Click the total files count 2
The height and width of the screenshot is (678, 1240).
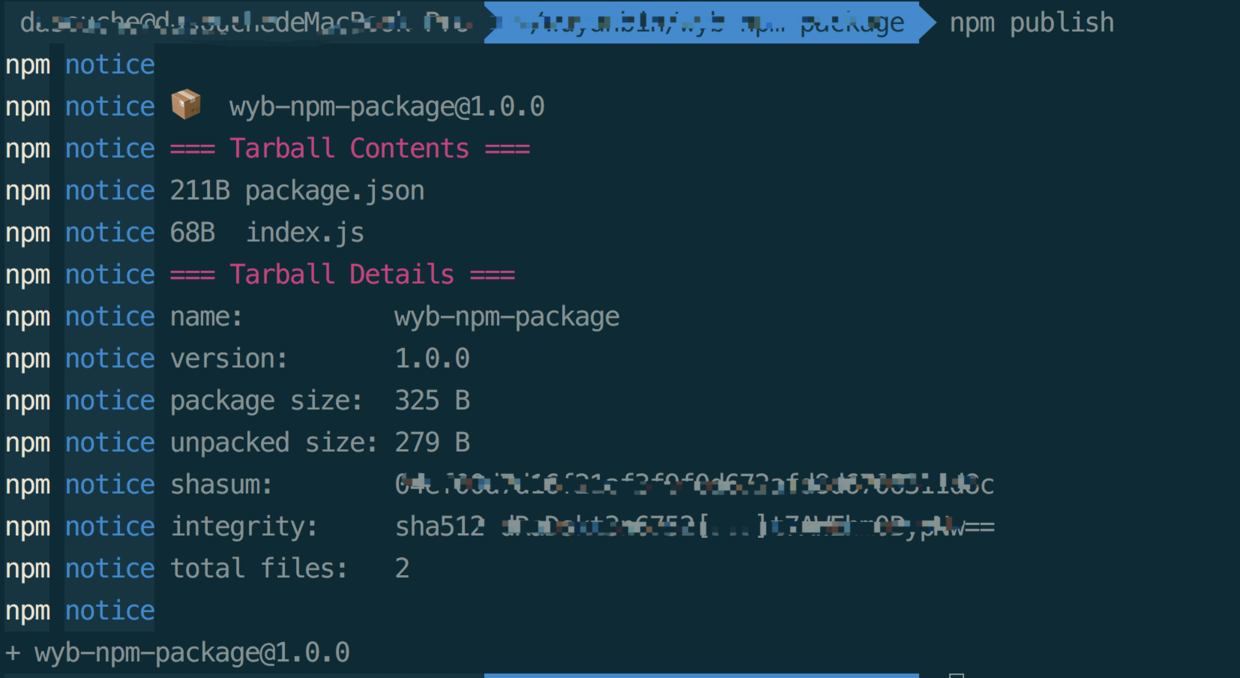click(402, 569)
